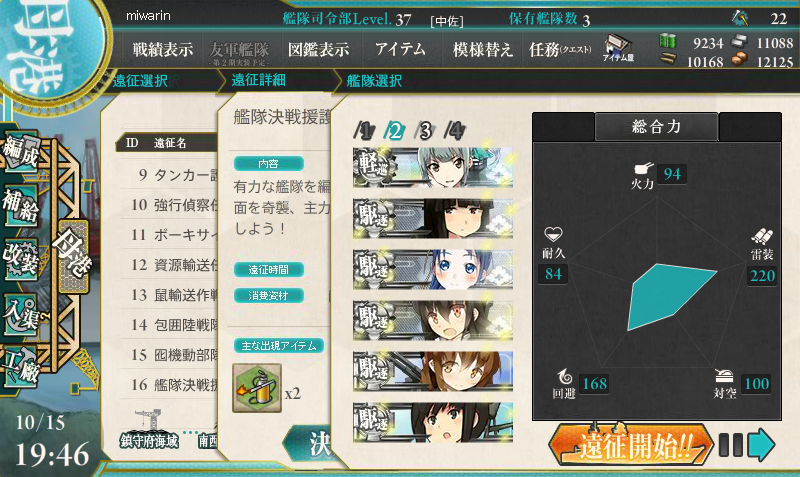This screenshot has height=477, width=800.
Task: Open the 改装 remodel menu icon
Action: point(20,259)
